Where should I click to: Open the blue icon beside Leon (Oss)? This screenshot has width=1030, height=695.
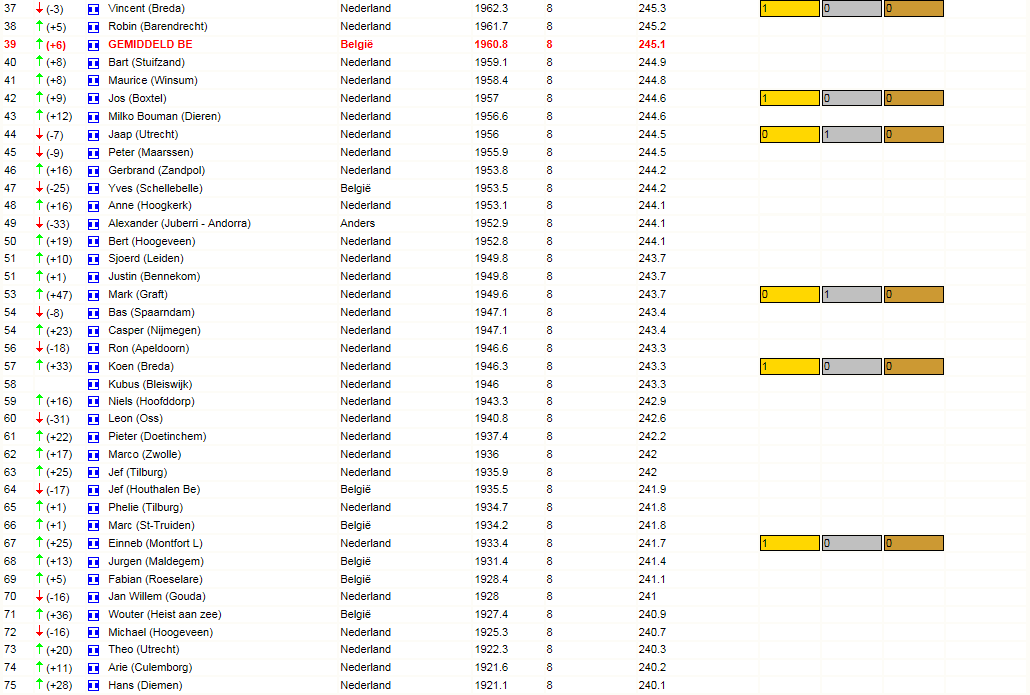[x=93, y=419]
